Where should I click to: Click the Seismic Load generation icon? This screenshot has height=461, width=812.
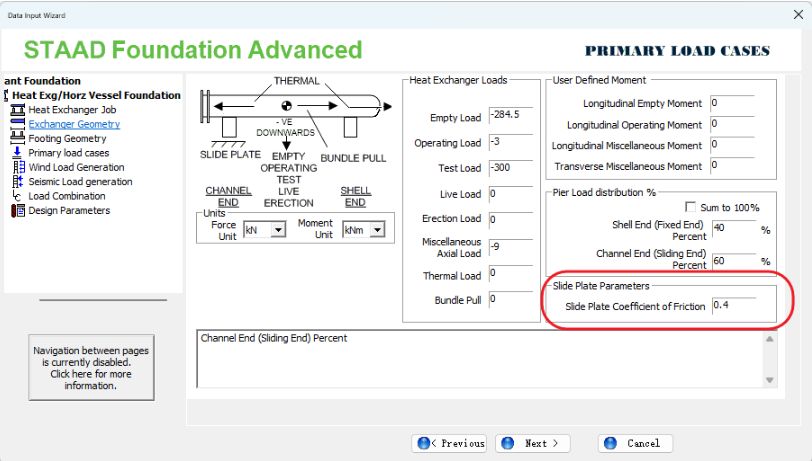click(x=18, y=181)
